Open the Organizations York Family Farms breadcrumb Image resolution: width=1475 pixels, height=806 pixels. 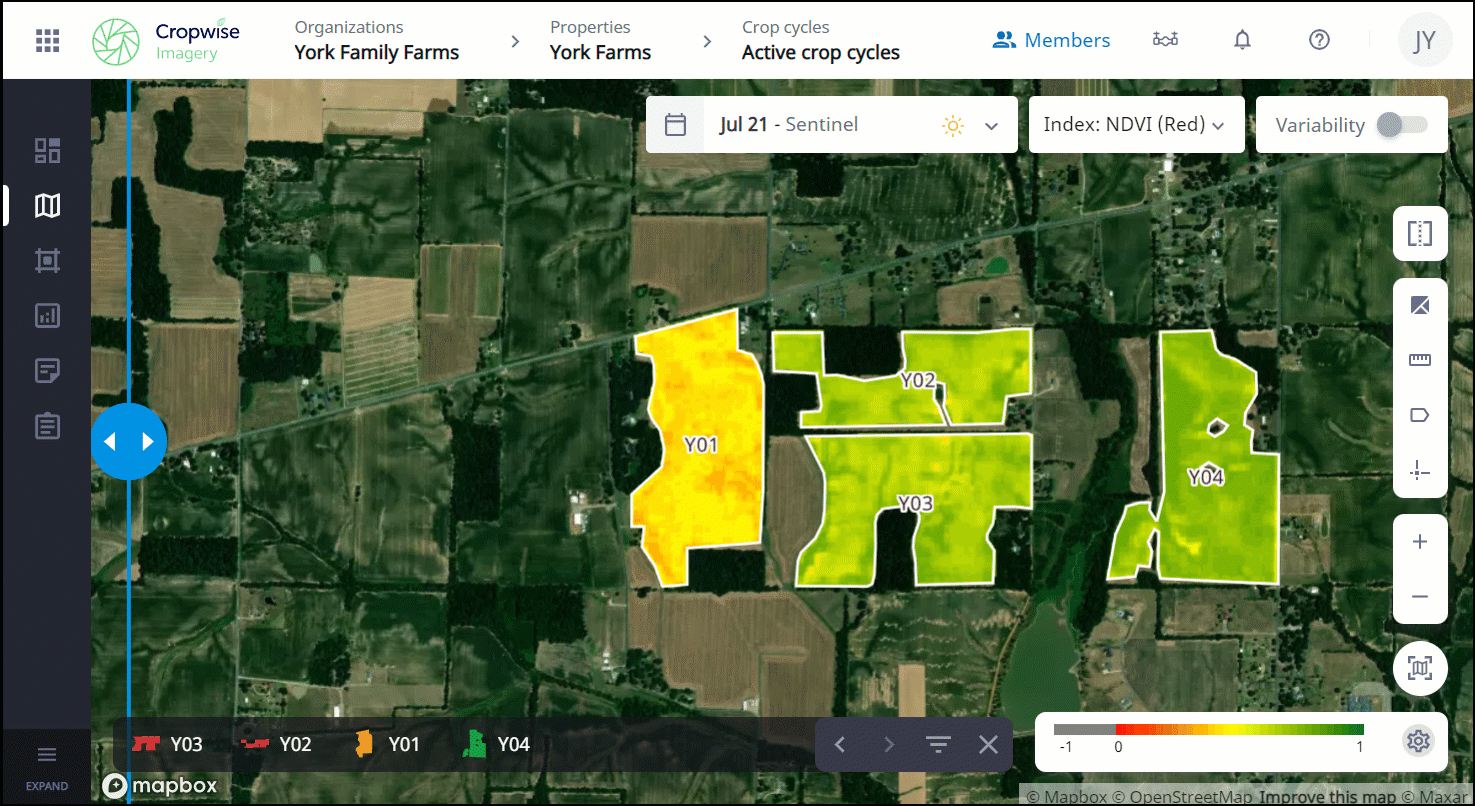point(376,41)
